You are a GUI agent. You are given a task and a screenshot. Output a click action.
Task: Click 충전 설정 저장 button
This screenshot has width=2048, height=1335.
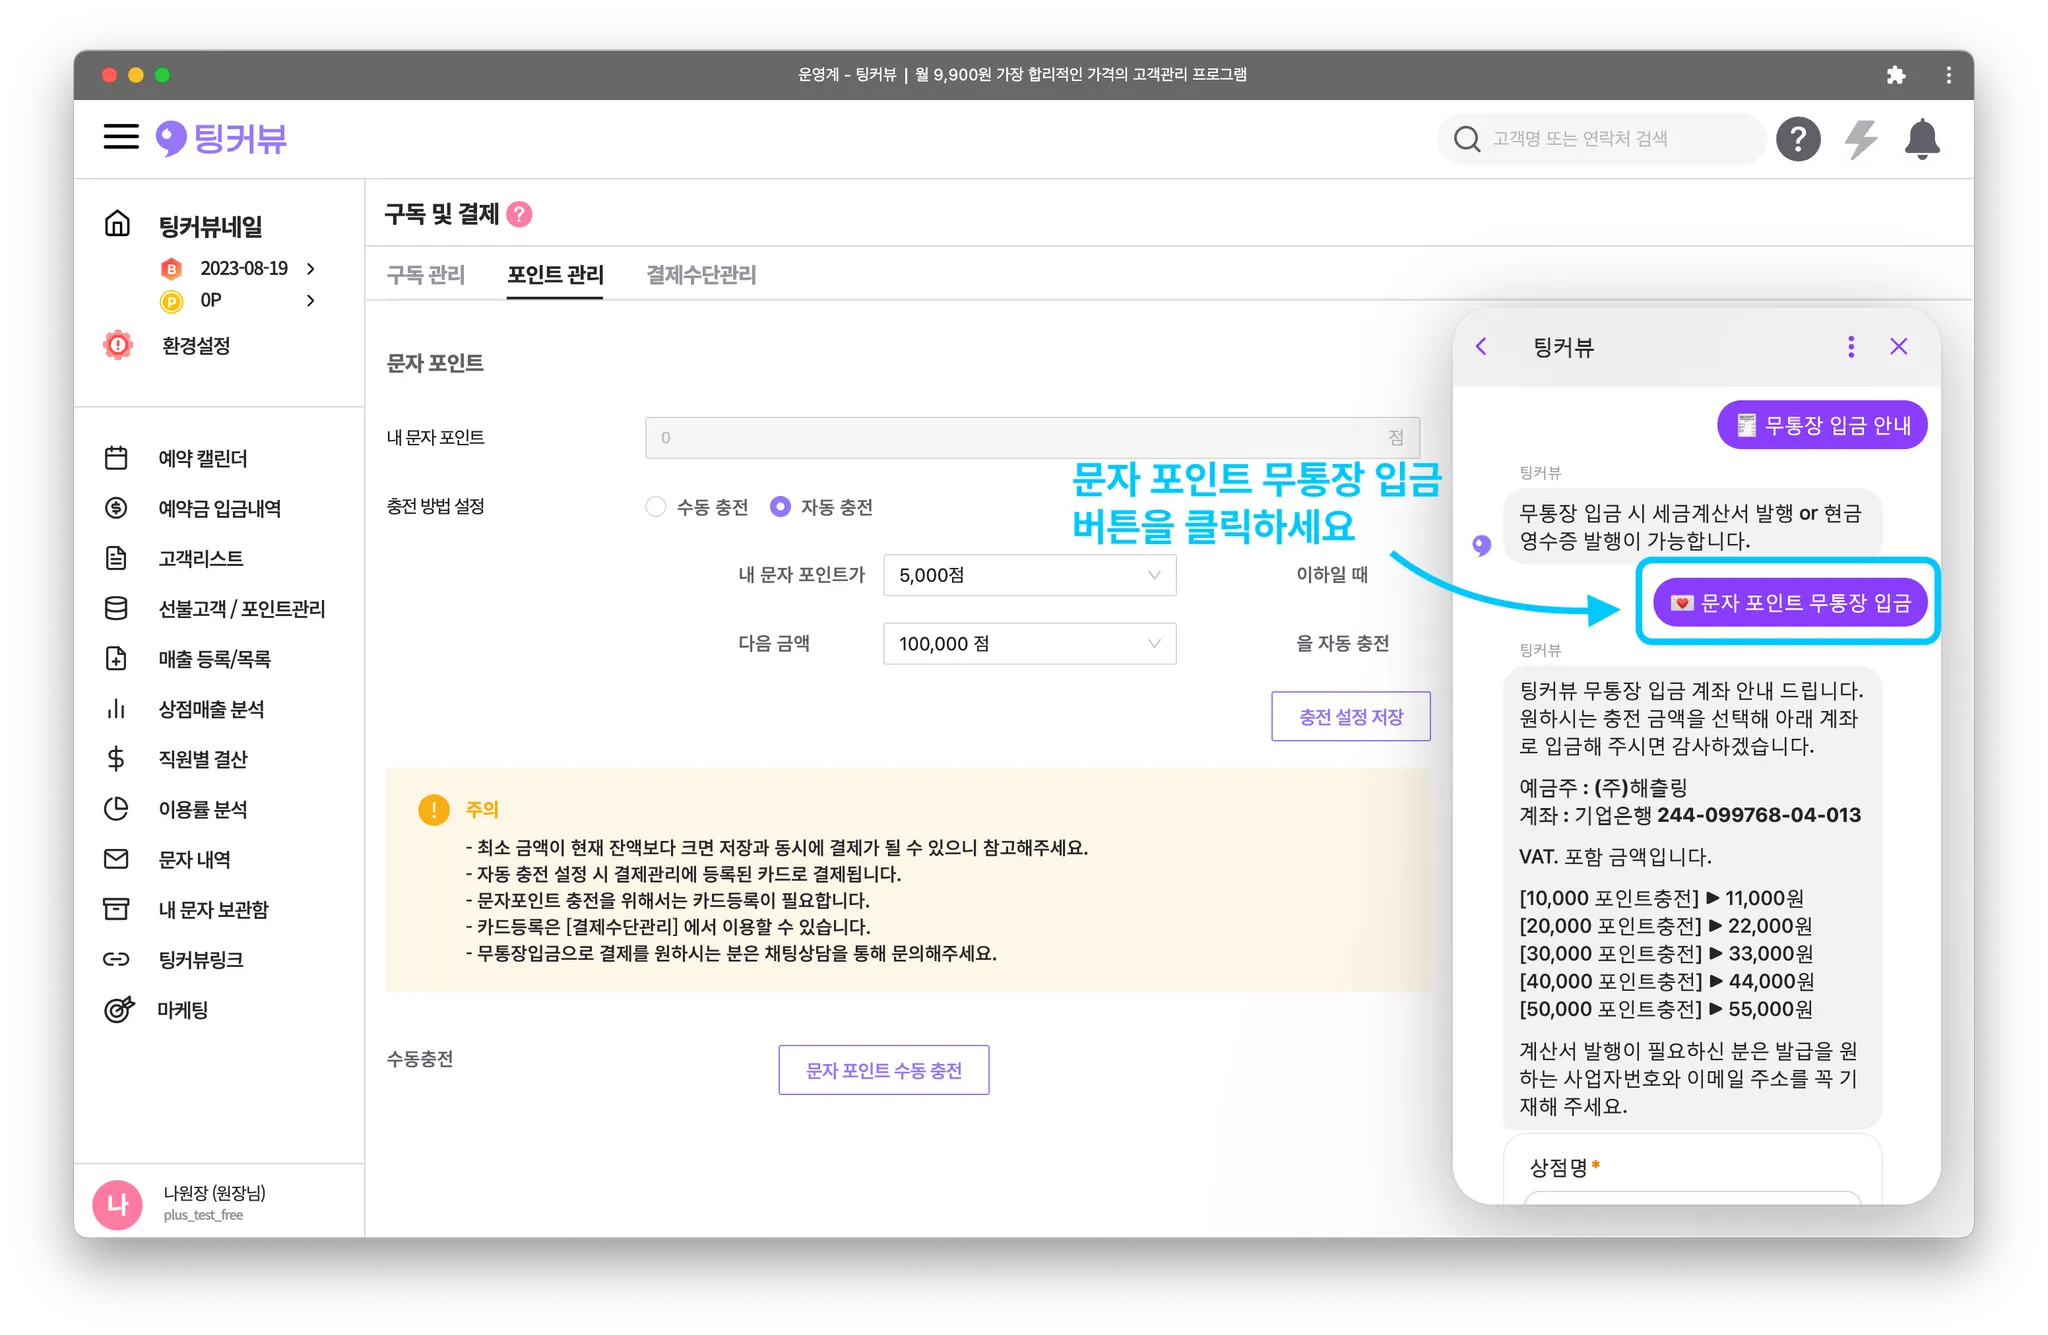(1350, 716)
